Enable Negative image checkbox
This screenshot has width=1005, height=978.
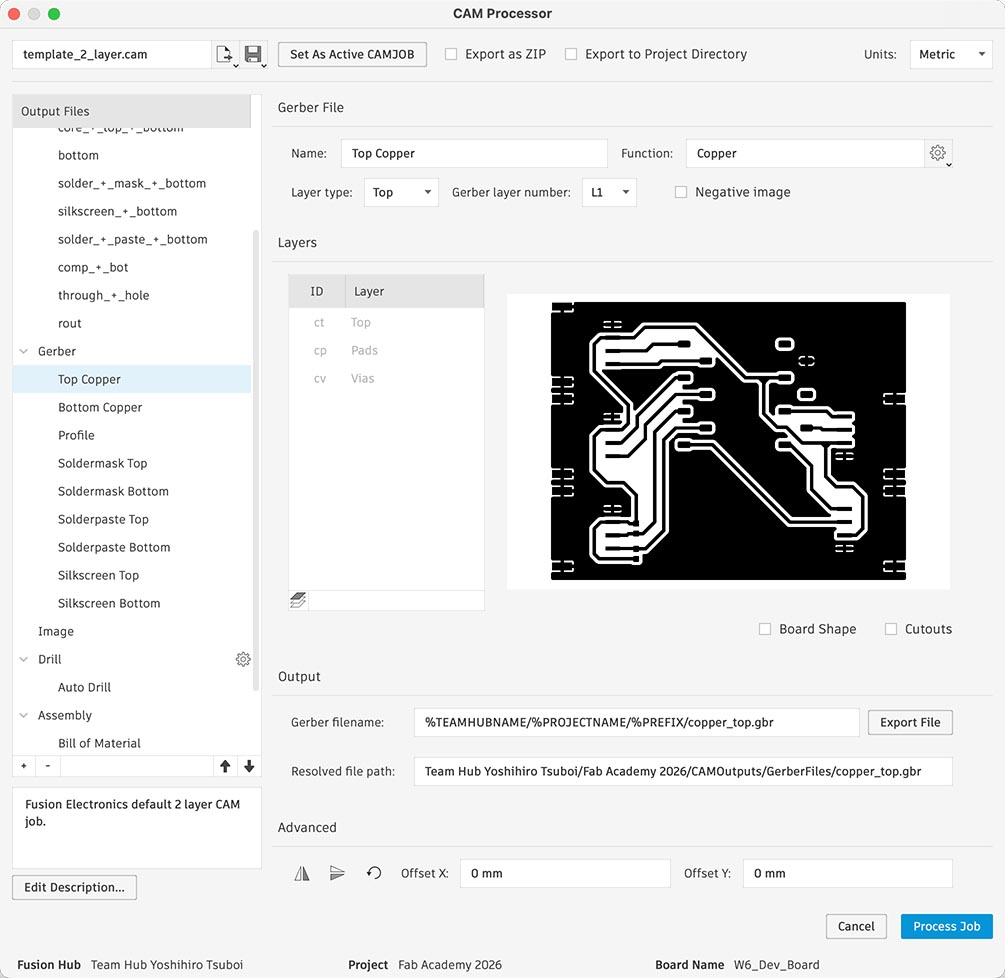point(681,192)
